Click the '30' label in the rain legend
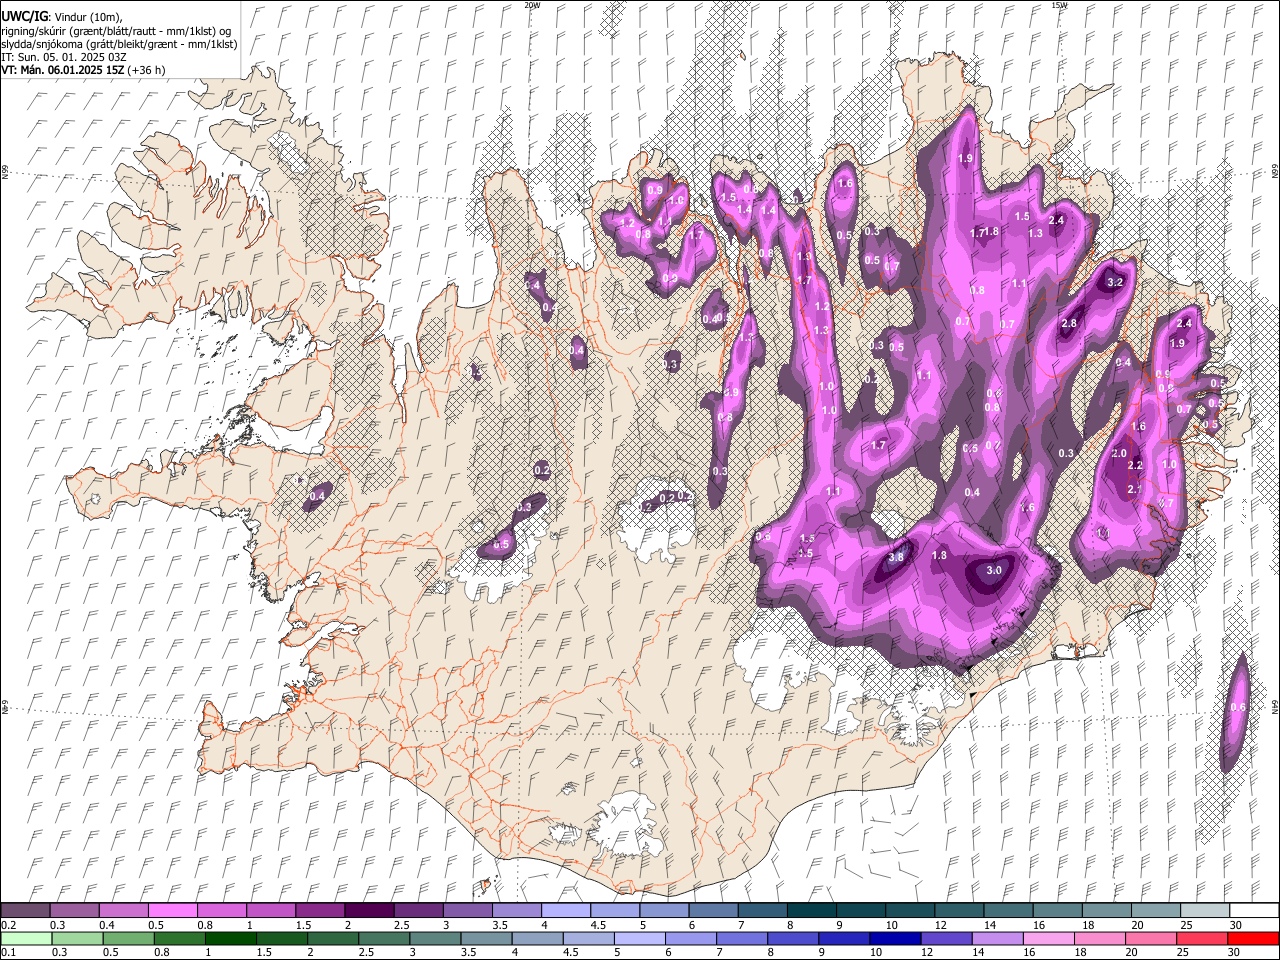The image size is (1280, 960). 1236,953
